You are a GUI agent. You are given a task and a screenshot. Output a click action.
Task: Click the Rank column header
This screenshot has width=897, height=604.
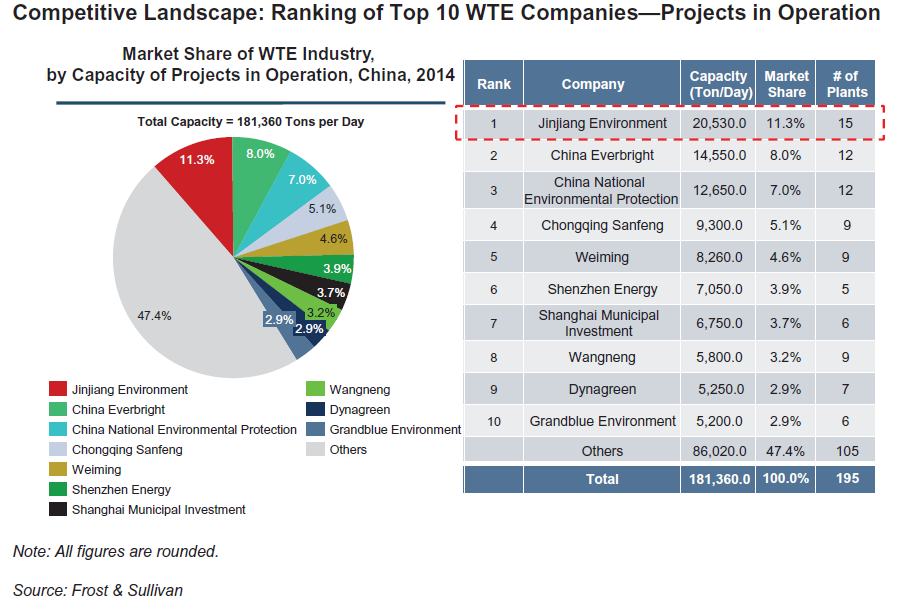494,84
